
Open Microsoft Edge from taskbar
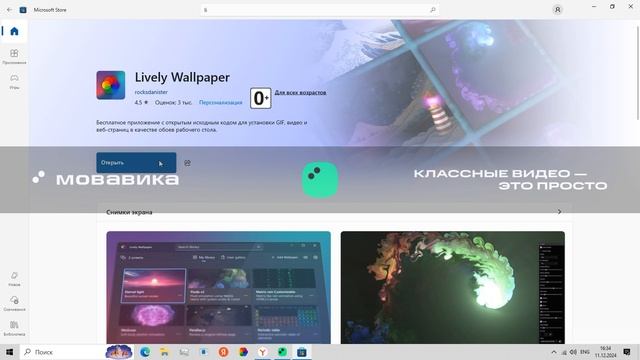pos(145,352)
